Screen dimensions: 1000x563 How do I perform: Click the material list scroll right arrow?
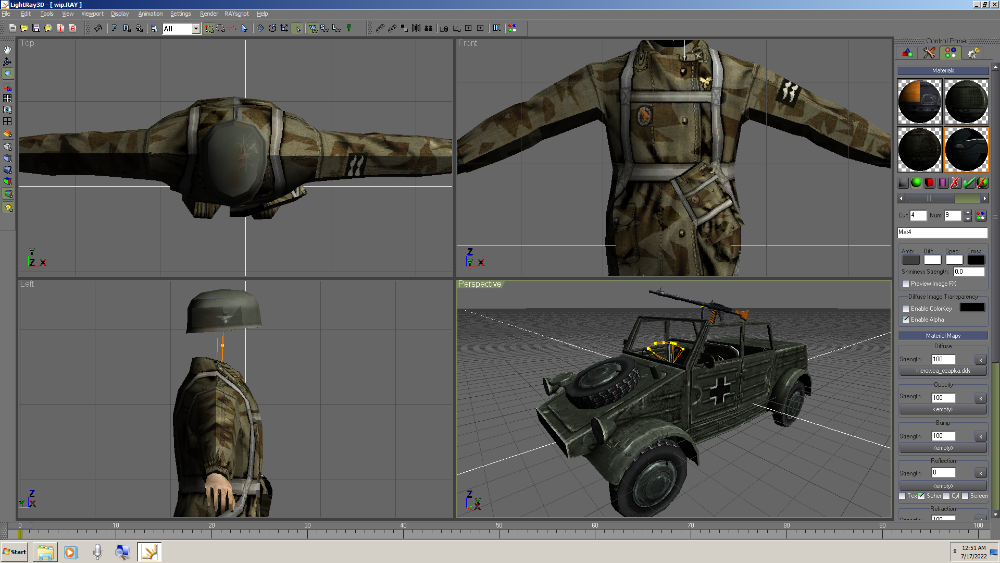tap(985, 198)
